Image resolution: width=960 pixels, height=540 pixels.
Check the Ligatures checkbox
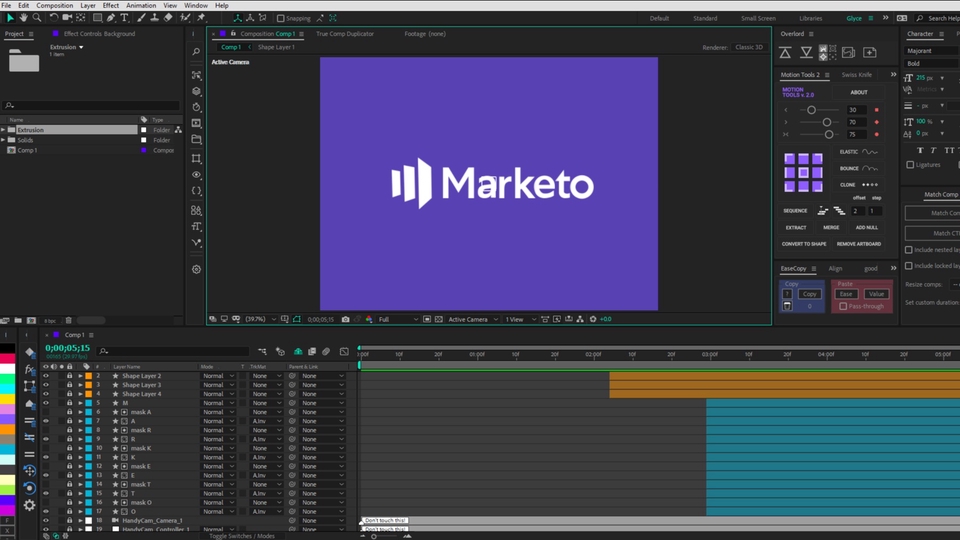click(x=910, y=165)
